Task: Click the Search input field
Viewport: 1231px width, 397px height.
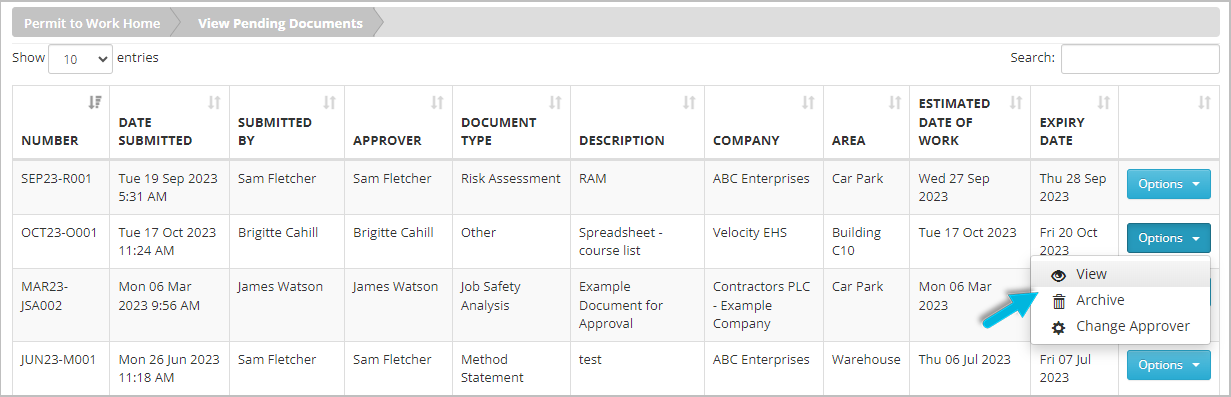Action: [x=1139, y=59]
